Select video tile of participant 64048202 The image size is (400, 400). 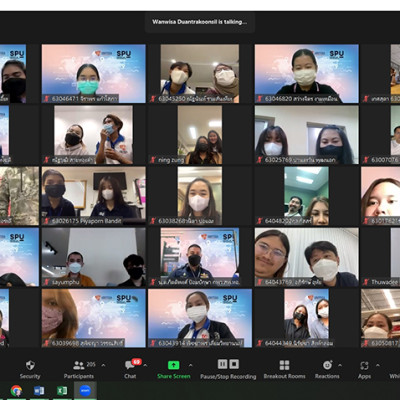(307, 196)
